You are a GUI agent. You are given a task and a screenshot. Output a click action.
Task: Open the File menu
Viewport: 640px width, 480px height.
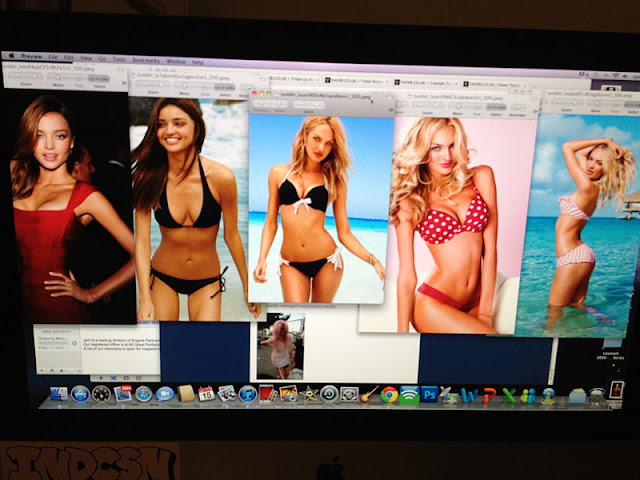(x=53, y=57)
